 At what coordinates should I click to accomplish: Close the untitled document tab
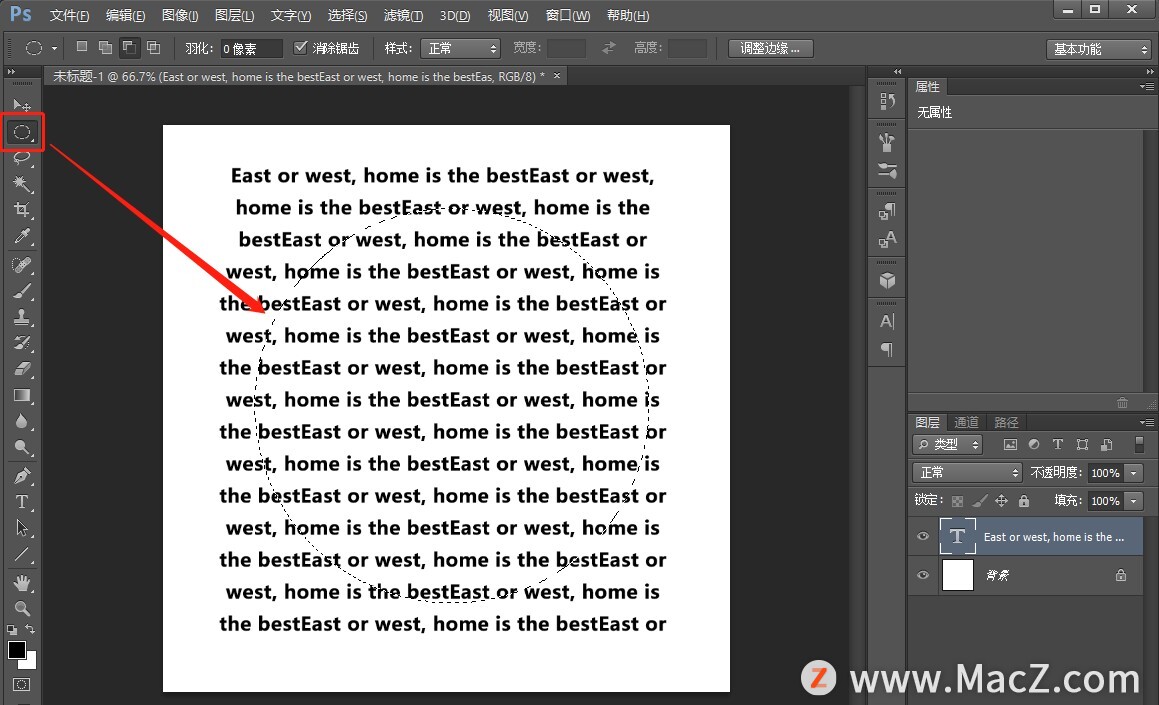pos(557,75)
